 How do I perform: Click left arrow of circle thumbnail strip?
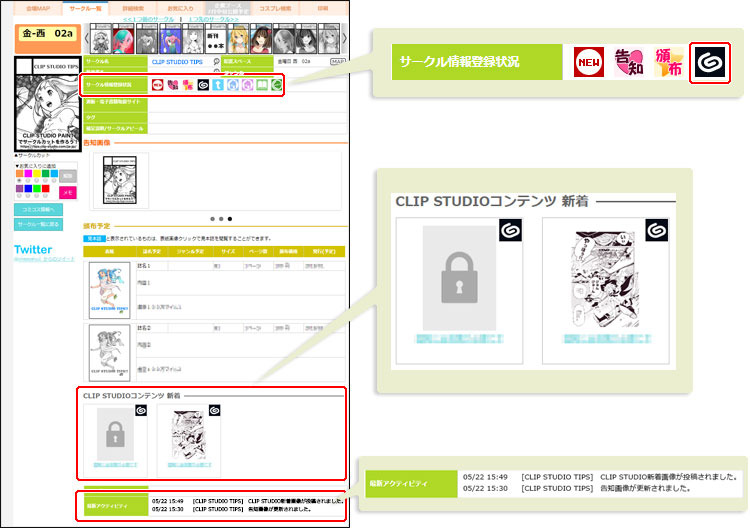[x=87, y=38]
